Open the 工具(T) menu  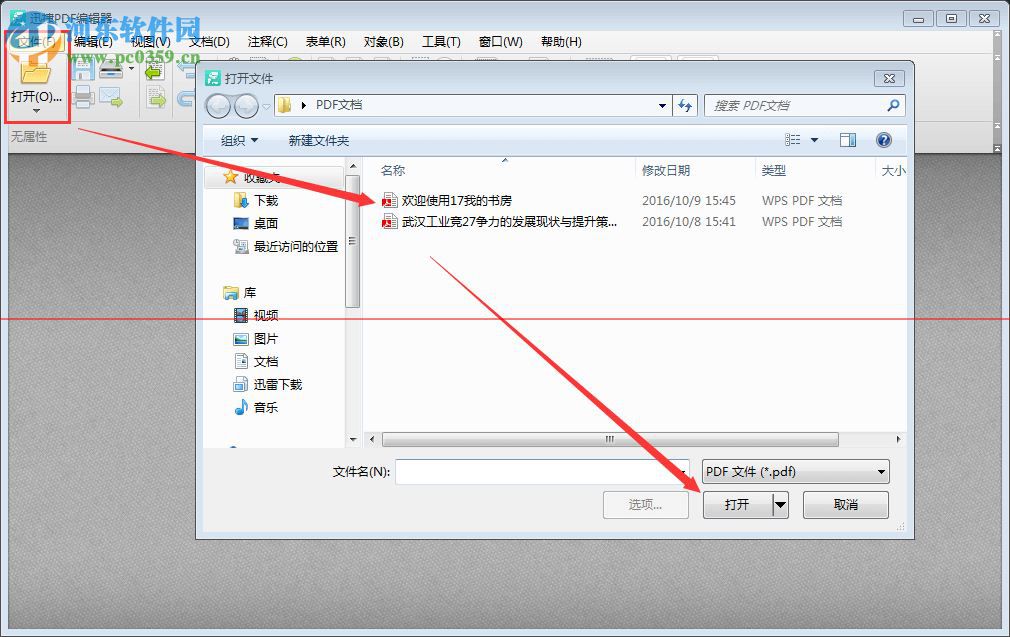441,42
